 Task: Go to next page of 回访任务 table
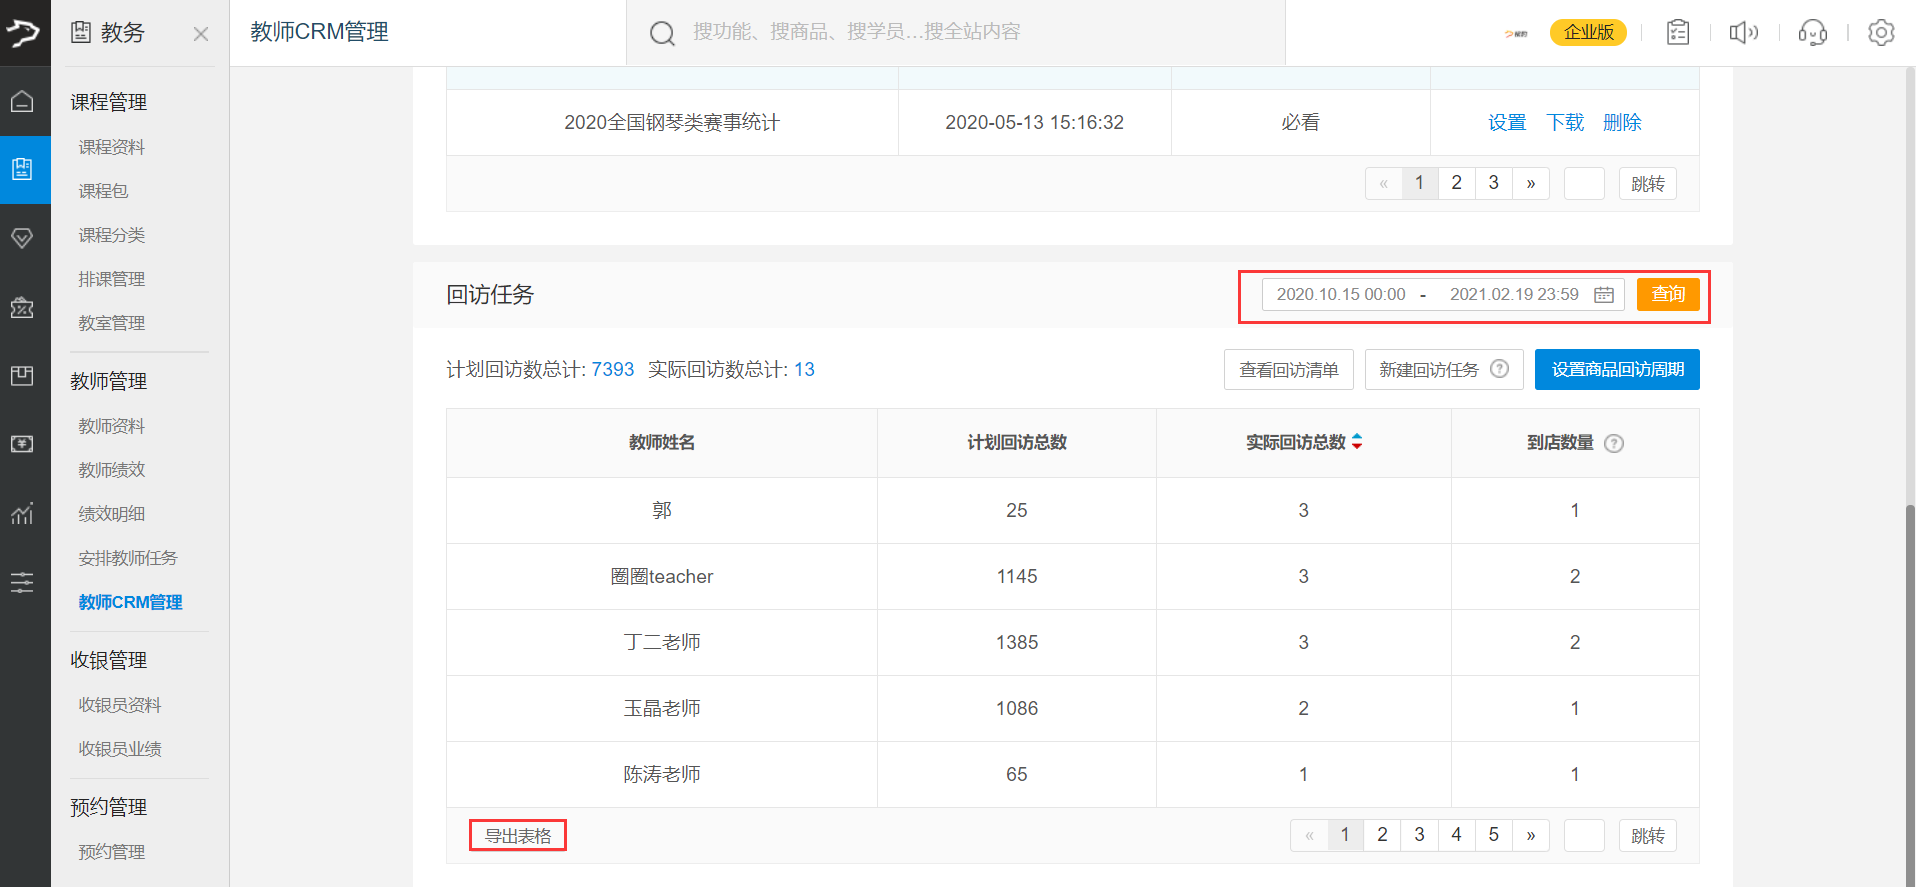[1530, 835]
